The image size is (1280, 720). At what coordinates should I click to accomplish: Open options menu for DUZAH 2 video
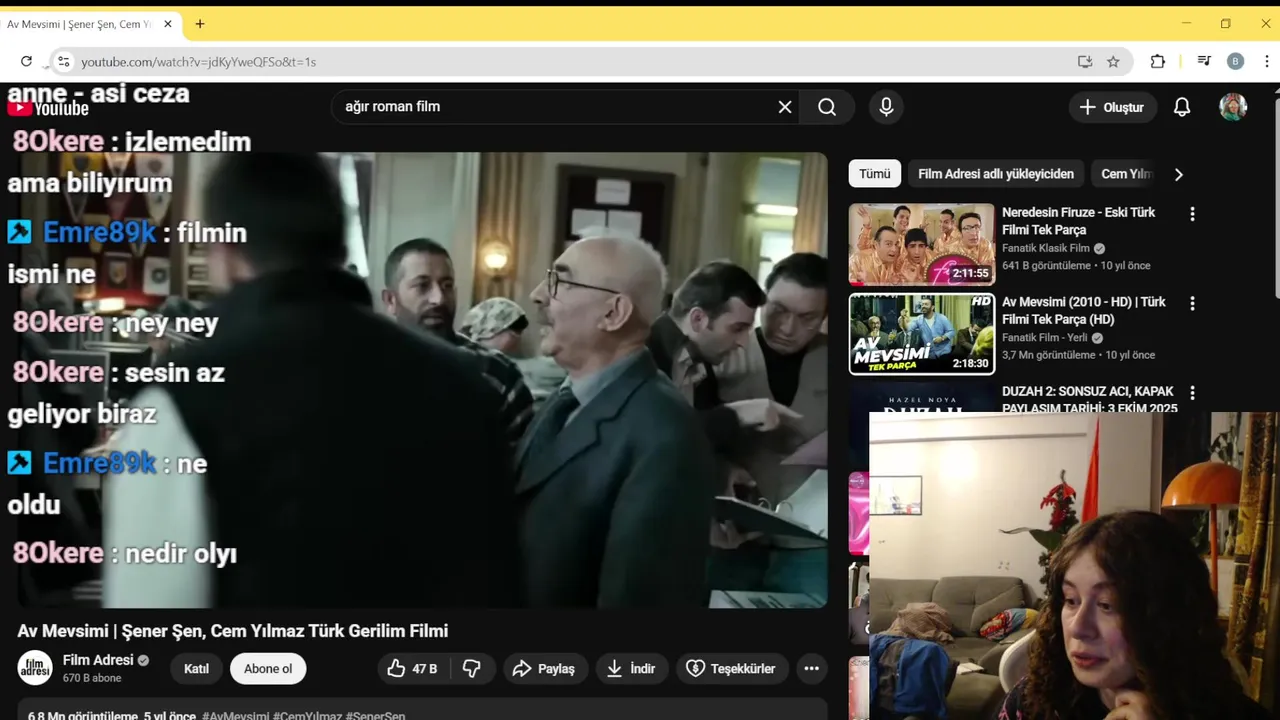1191,393
